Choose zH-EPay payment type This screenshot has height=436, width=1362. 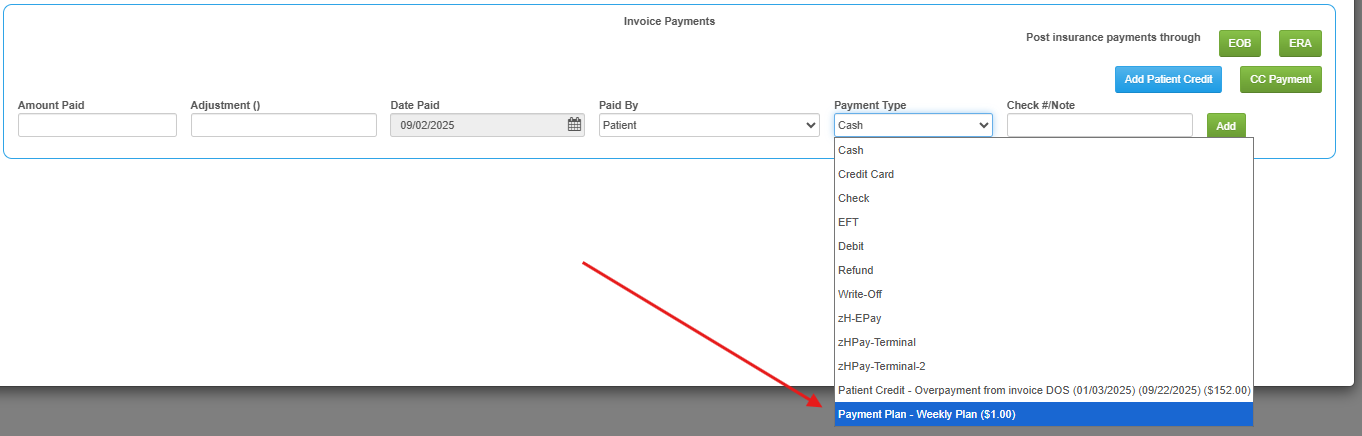(1042, 318)
